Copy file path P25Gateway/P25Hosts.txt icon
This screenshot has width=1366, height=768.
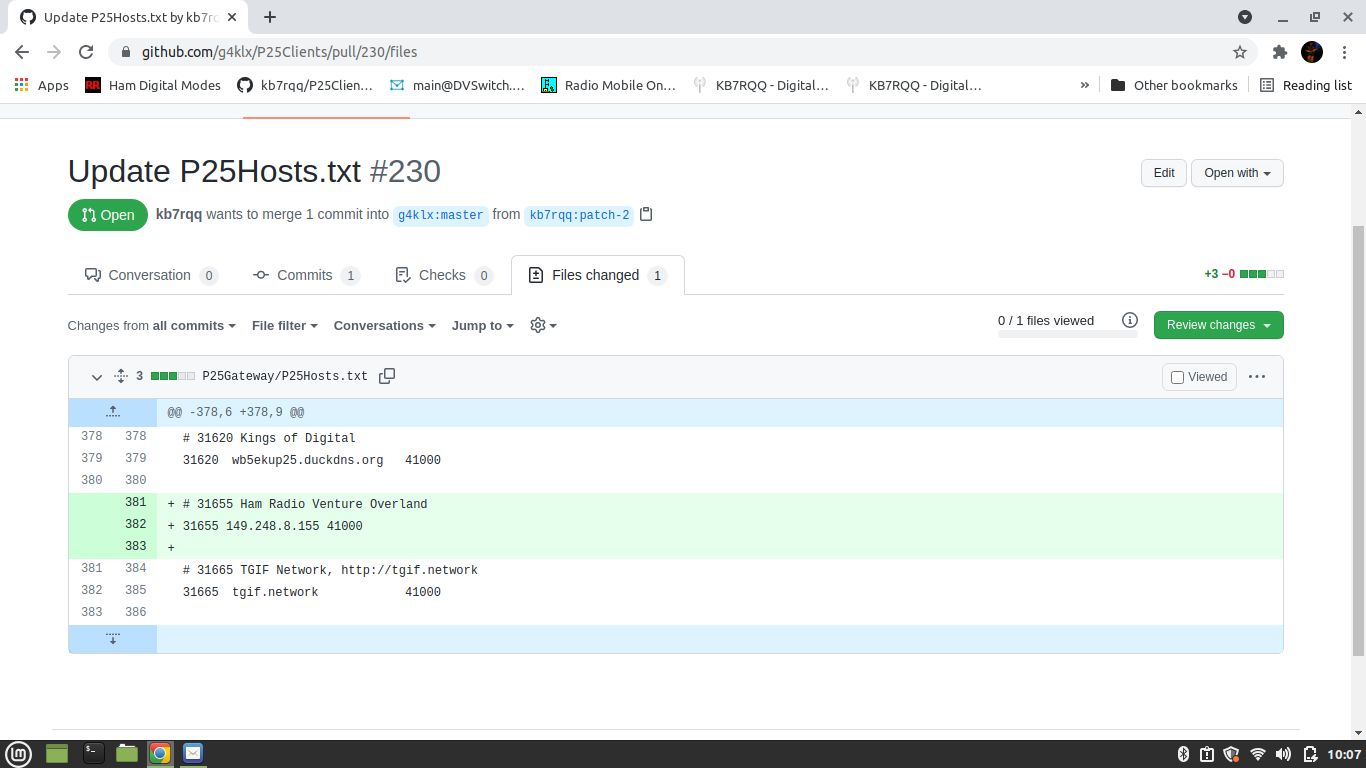tap(387, 376)
